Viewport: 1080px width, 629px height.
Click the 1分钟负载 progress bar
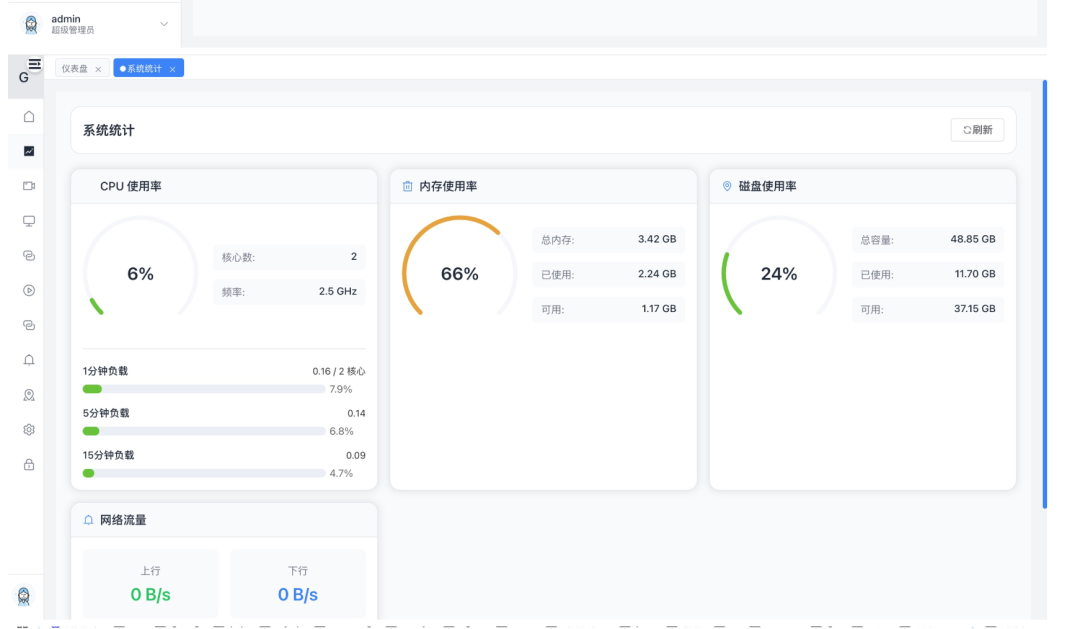203,389
